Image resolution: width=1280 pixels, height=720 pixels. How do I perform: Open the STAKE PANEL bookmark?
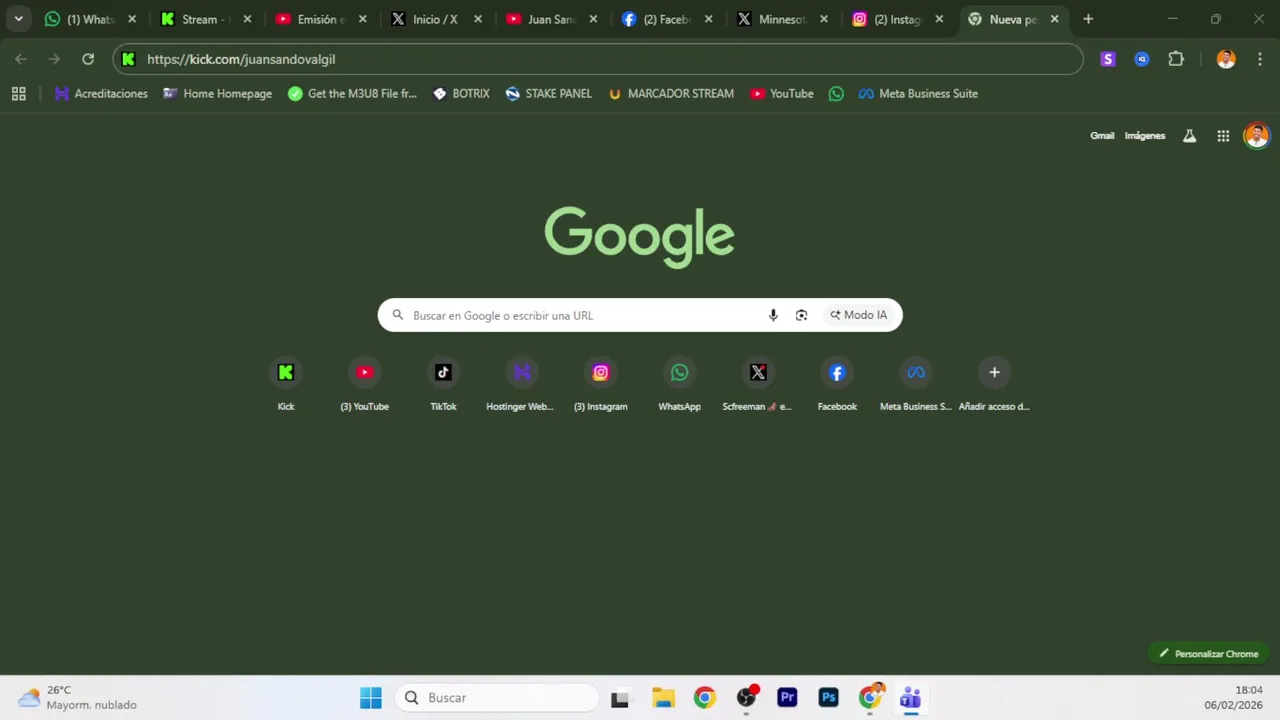coord(548,93)
